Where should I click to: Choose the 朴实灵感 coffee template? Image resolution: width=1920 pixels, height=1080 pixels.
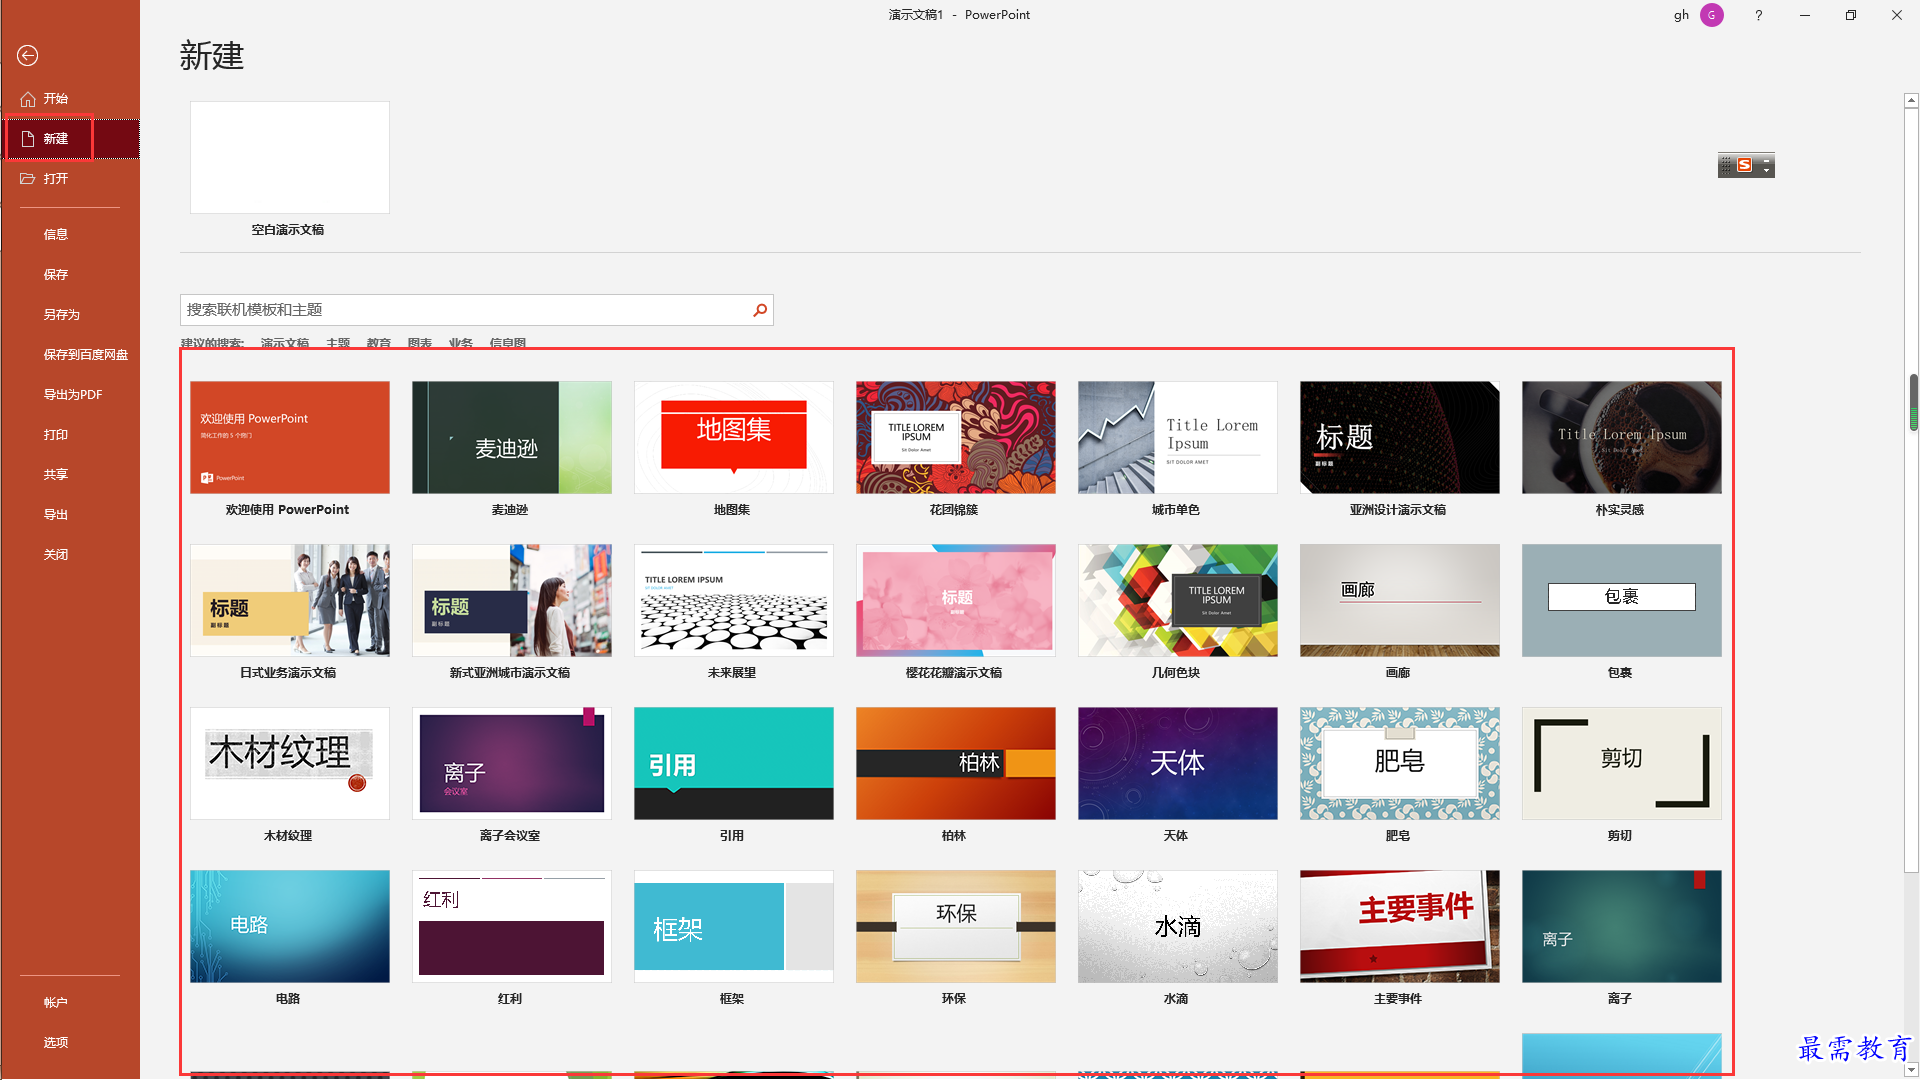point(1622,437)
